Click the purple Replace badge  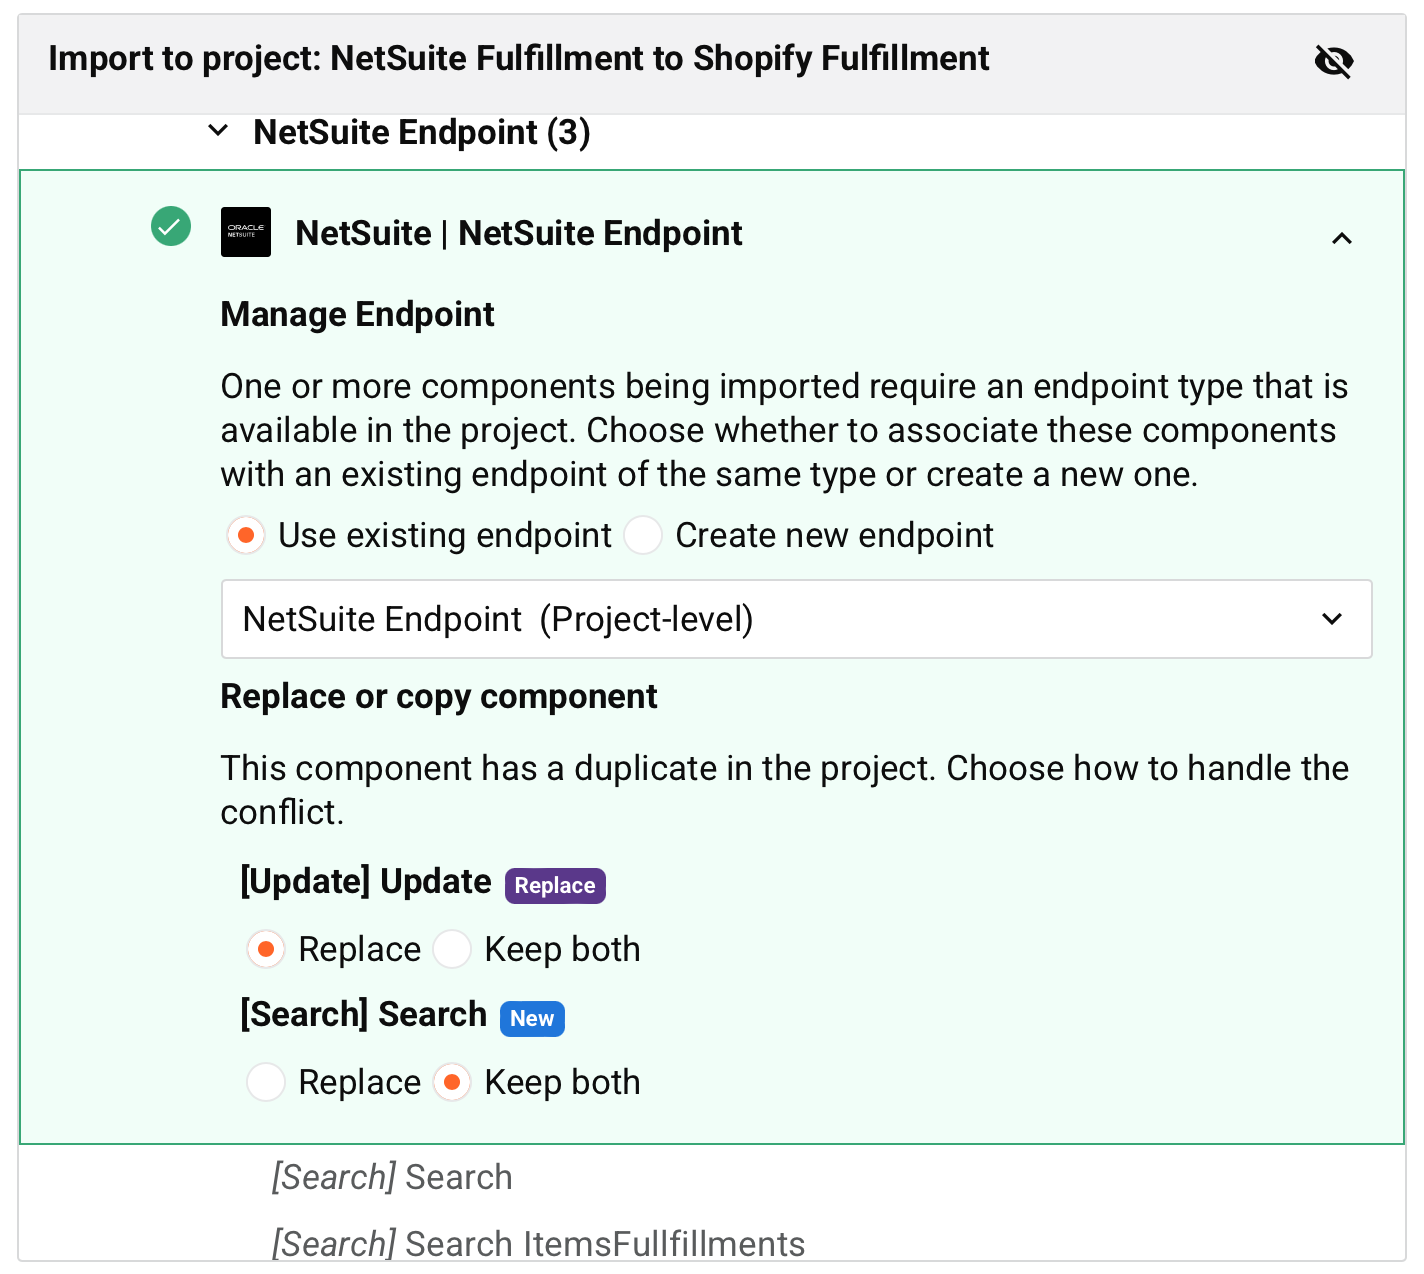point(554,885)
